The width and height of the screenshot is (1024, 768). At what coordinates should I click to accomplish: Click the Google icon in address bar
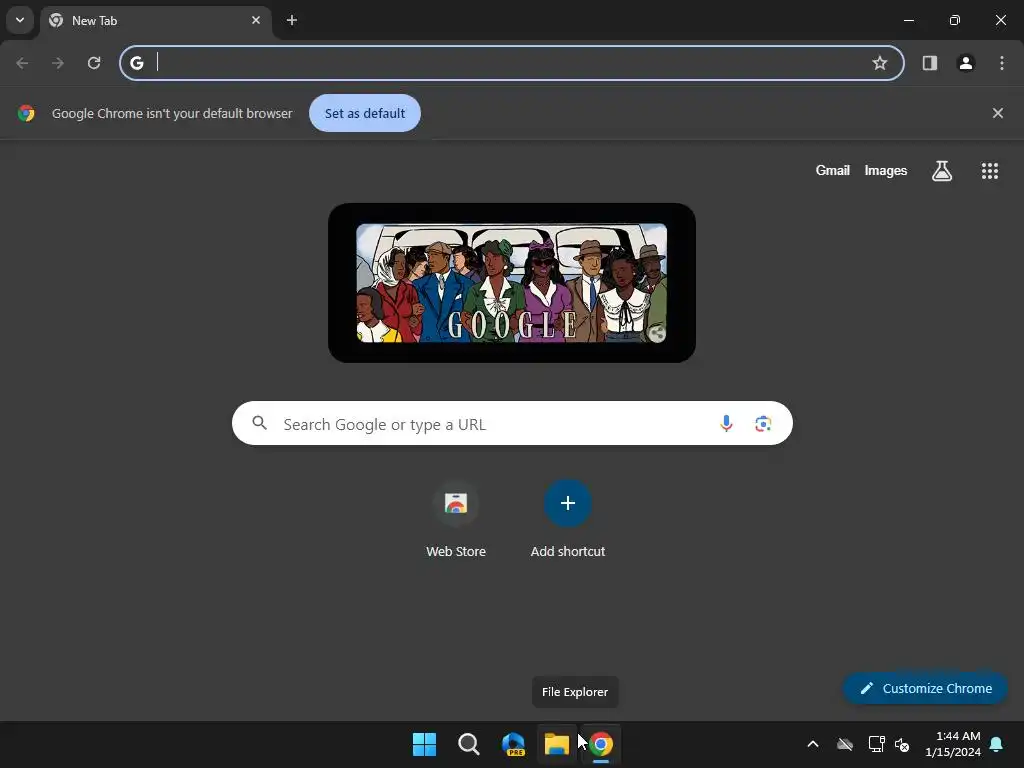(x=137, y=63)
